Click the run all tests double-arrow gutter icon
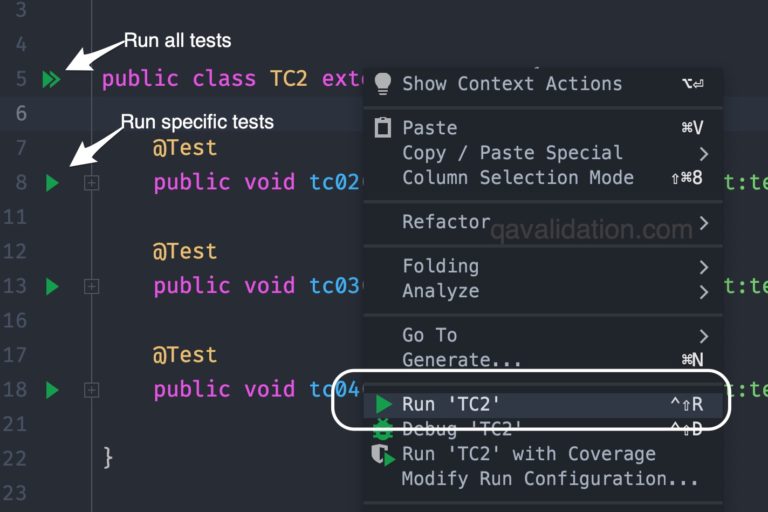The width and height of the screenshot is (768, 512). pos(51,79)
